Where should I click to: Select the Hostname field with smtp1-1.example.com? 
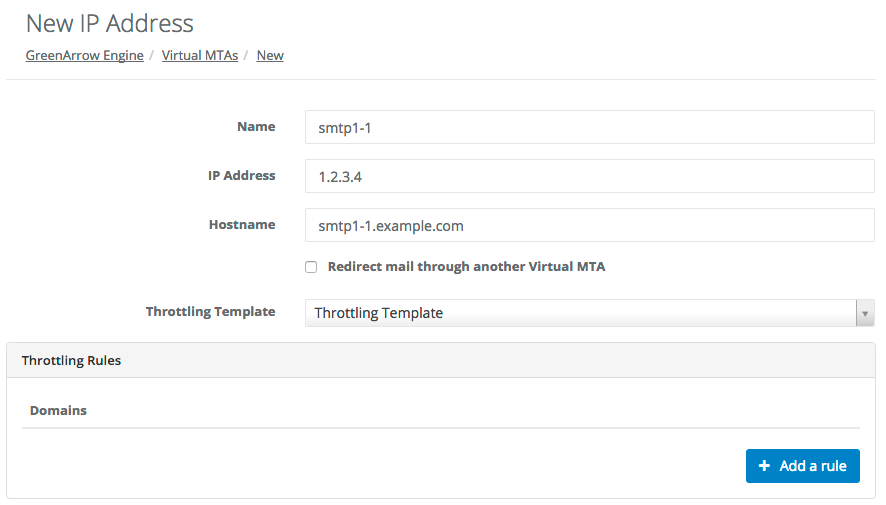tap(589, 226)
